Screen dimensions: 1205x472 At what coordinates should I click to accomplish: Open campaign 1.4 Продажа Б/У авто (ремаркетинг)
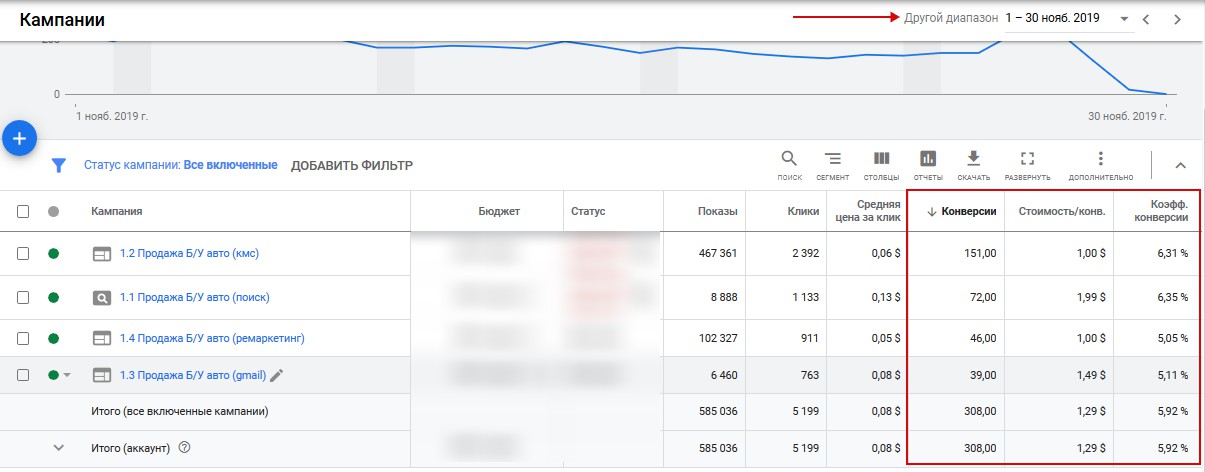[212, 338]
